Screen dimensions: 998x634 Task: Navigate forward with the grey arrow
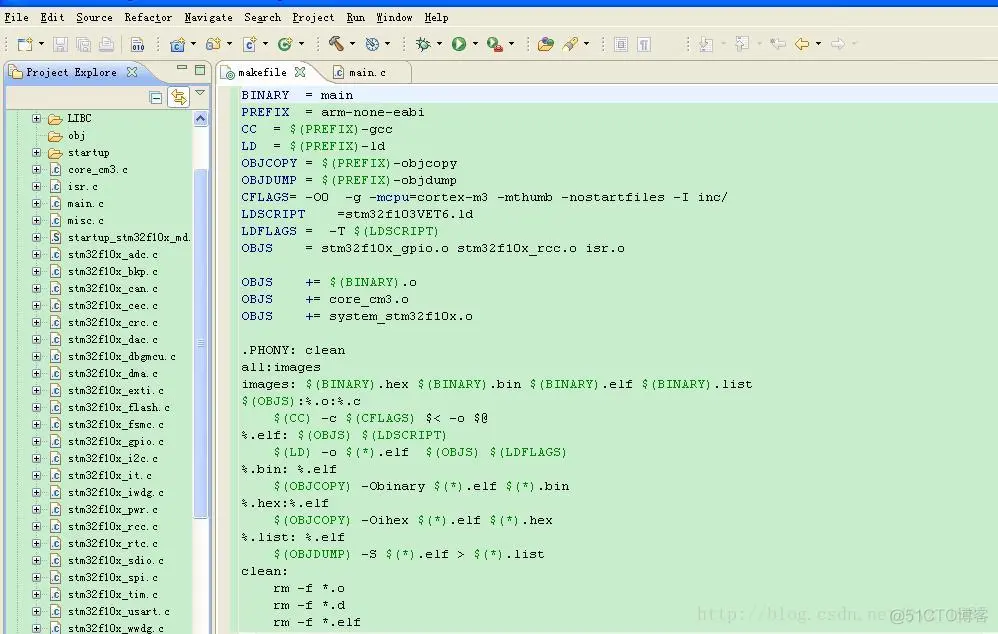coord(838,44)
